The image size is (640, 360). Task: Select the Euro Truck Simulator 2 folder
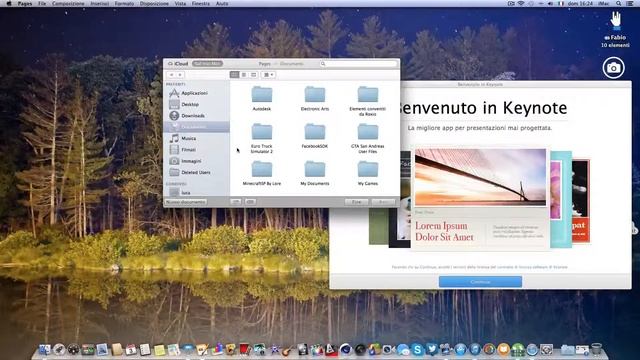point(262,138)
